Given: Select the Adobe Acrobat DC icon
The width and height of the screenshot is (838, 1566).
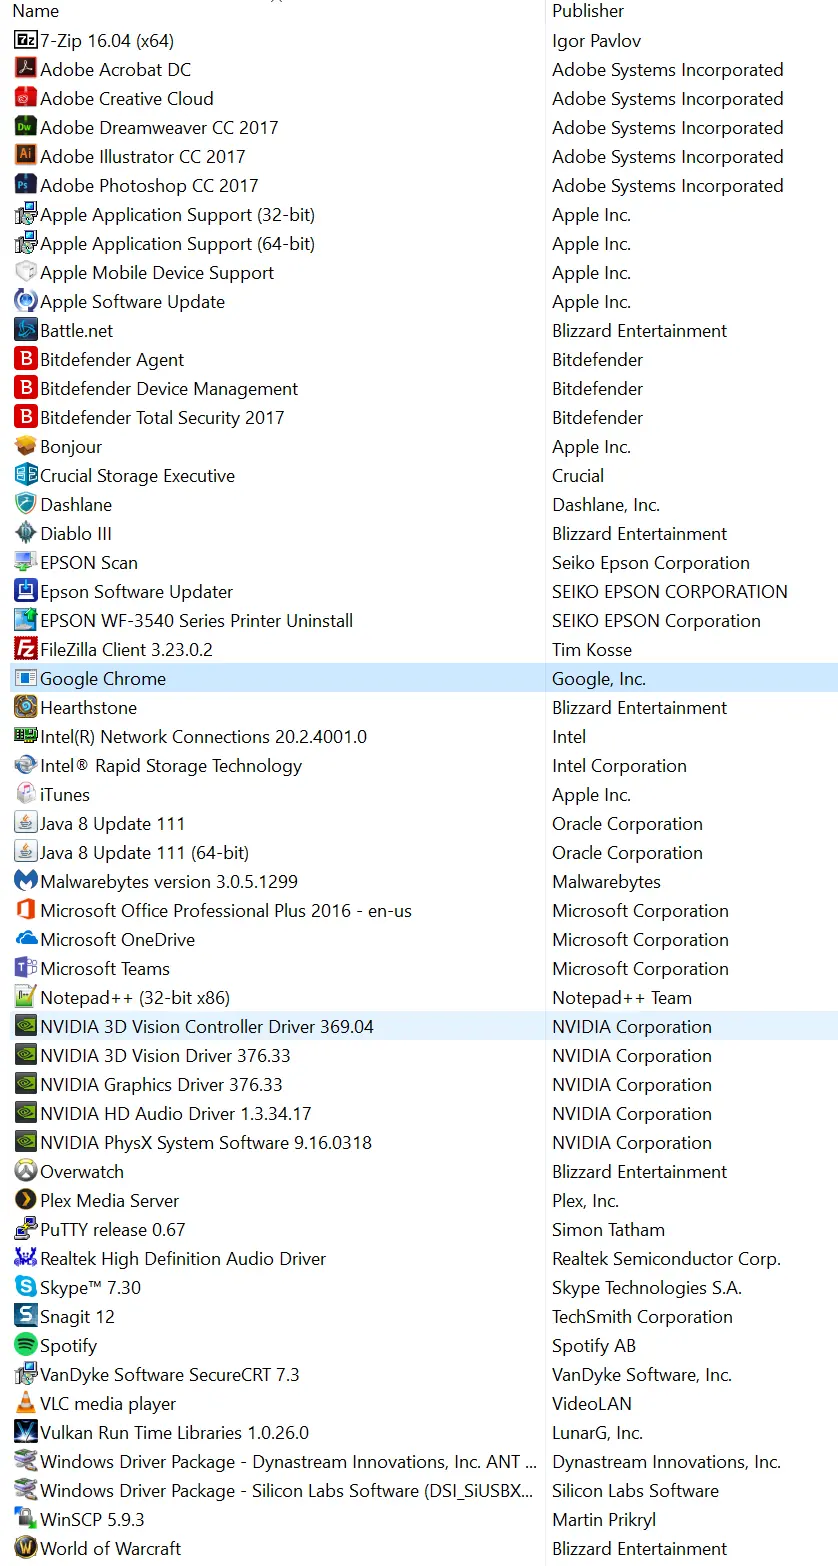Looking at the screenshot, I should tap(25, 70).
